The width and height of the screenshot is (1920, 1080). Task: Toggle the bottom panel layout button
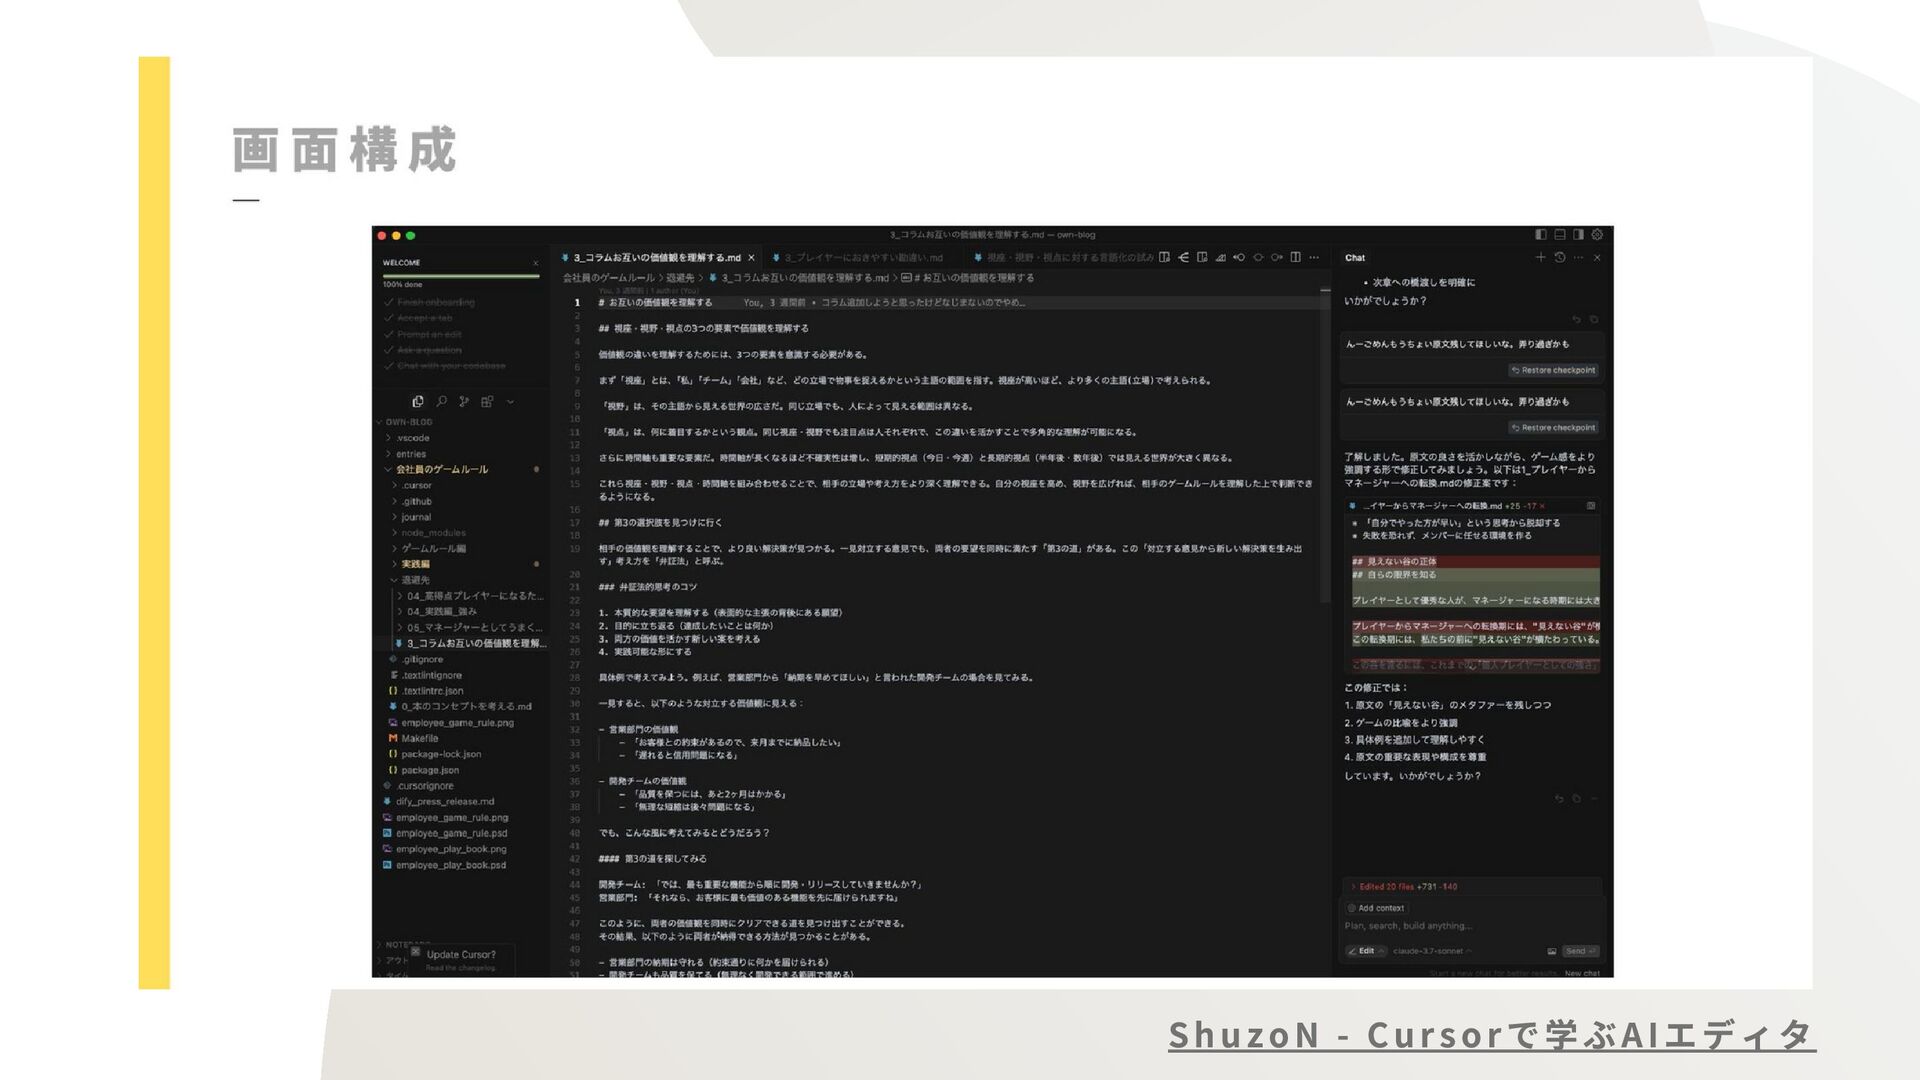[x=1559, y=235]
